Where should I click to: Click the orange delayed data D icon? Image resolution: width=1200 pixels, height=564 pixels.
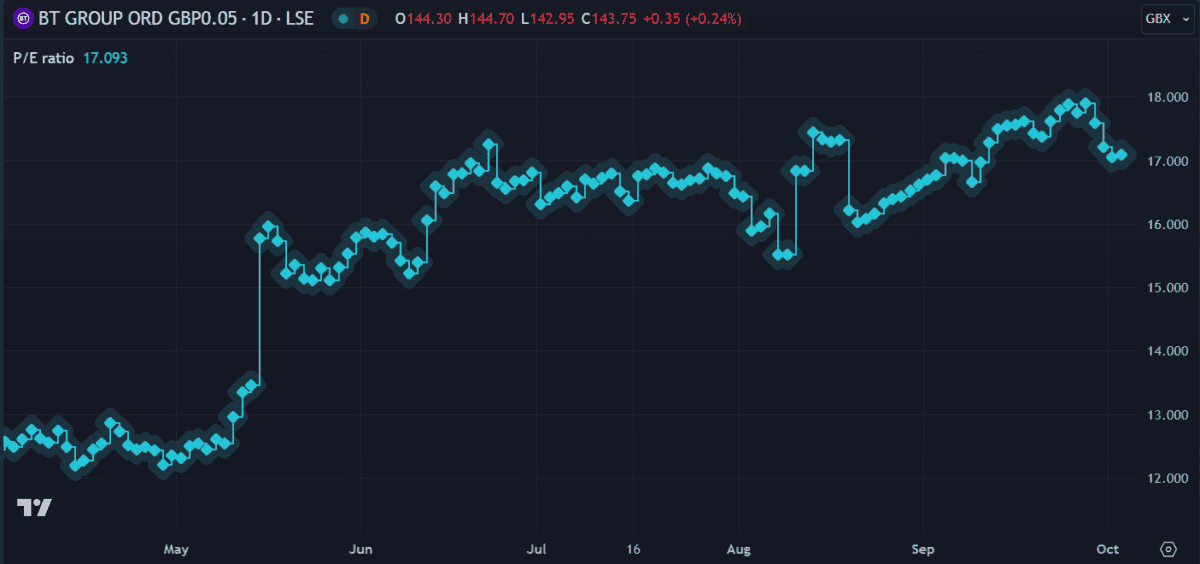pos(364,19)
